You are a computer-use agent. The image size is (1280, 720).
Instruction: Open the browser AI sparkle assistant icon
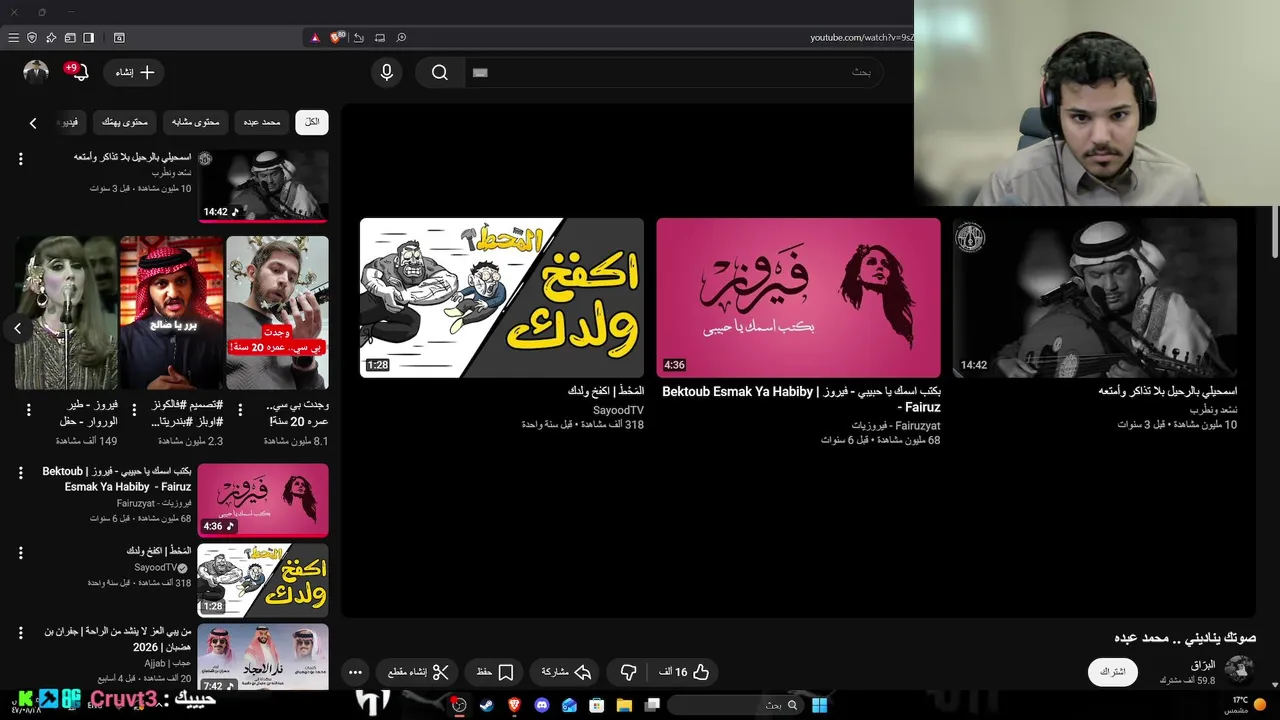(x=51, y=38)
